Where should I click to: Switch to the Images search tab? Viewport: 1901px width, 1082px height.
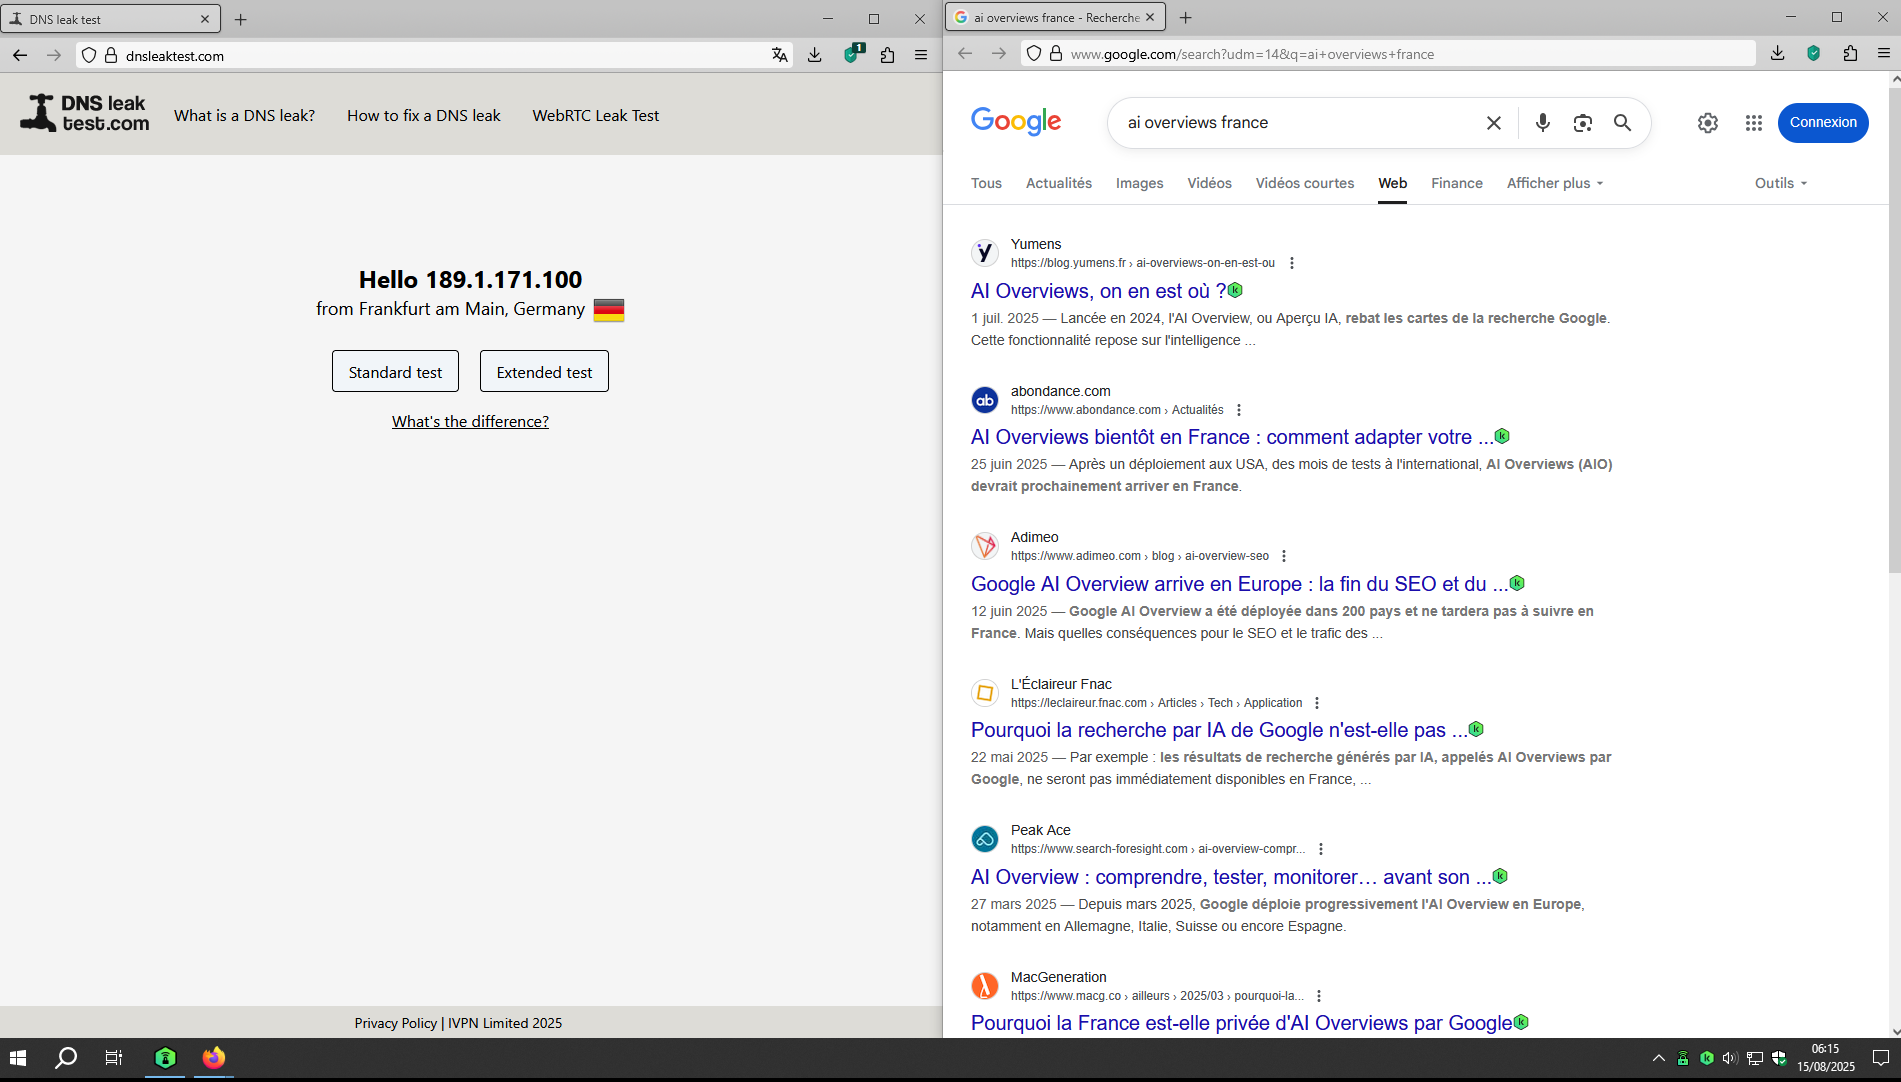tap(1139, 183)
